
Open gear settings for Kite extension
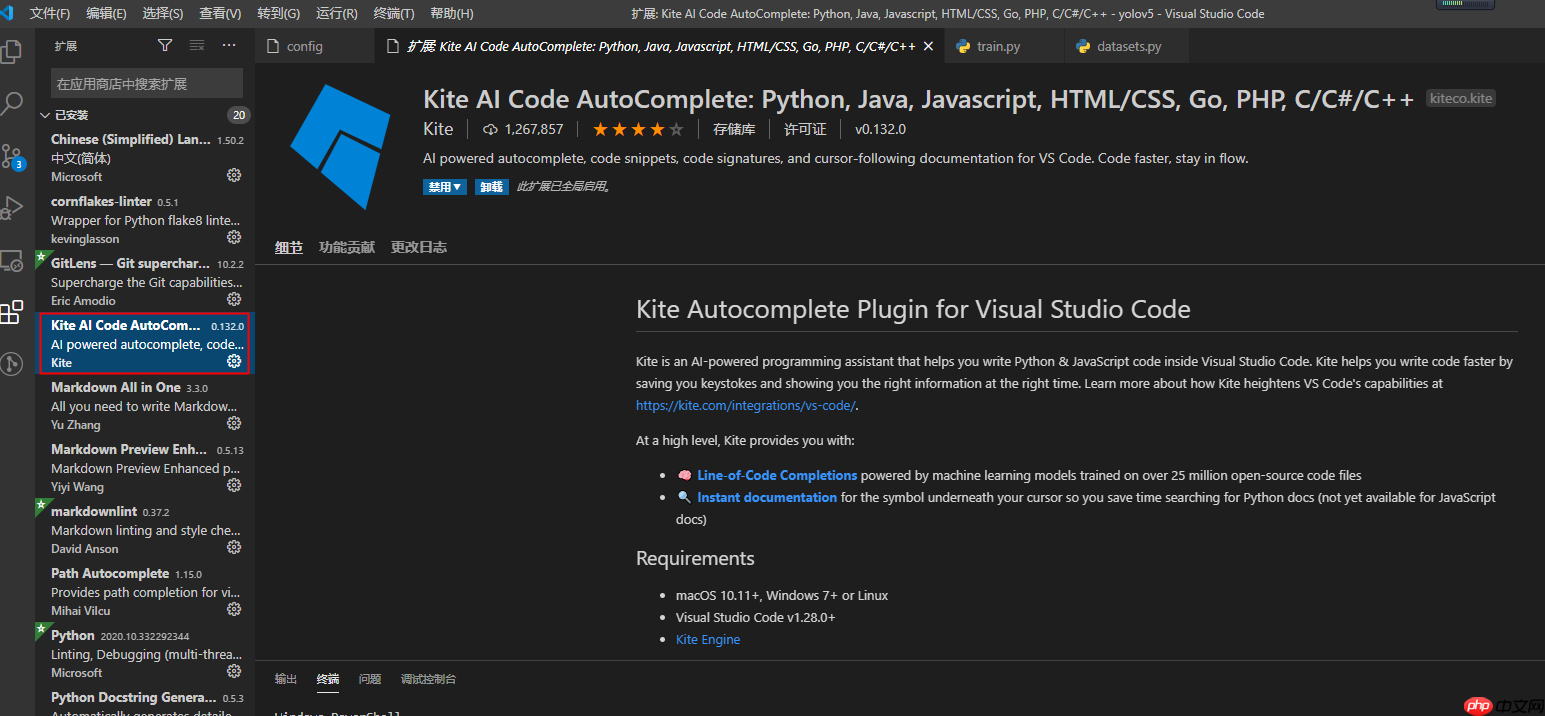tap(234, 361)
